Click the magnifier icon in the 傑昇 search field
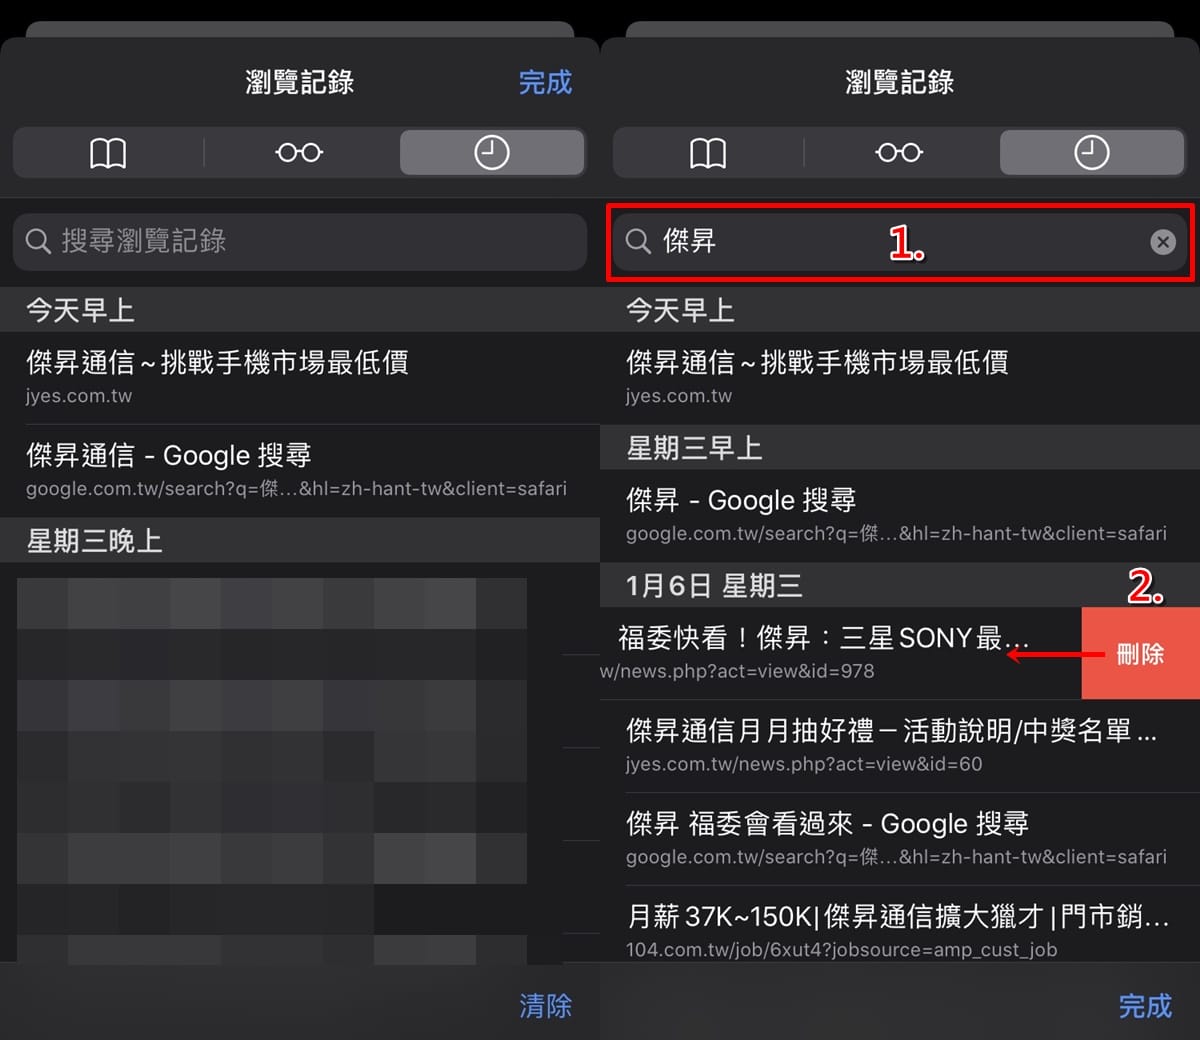Screen dimensions: 1200x1040 tap(638, 241)
